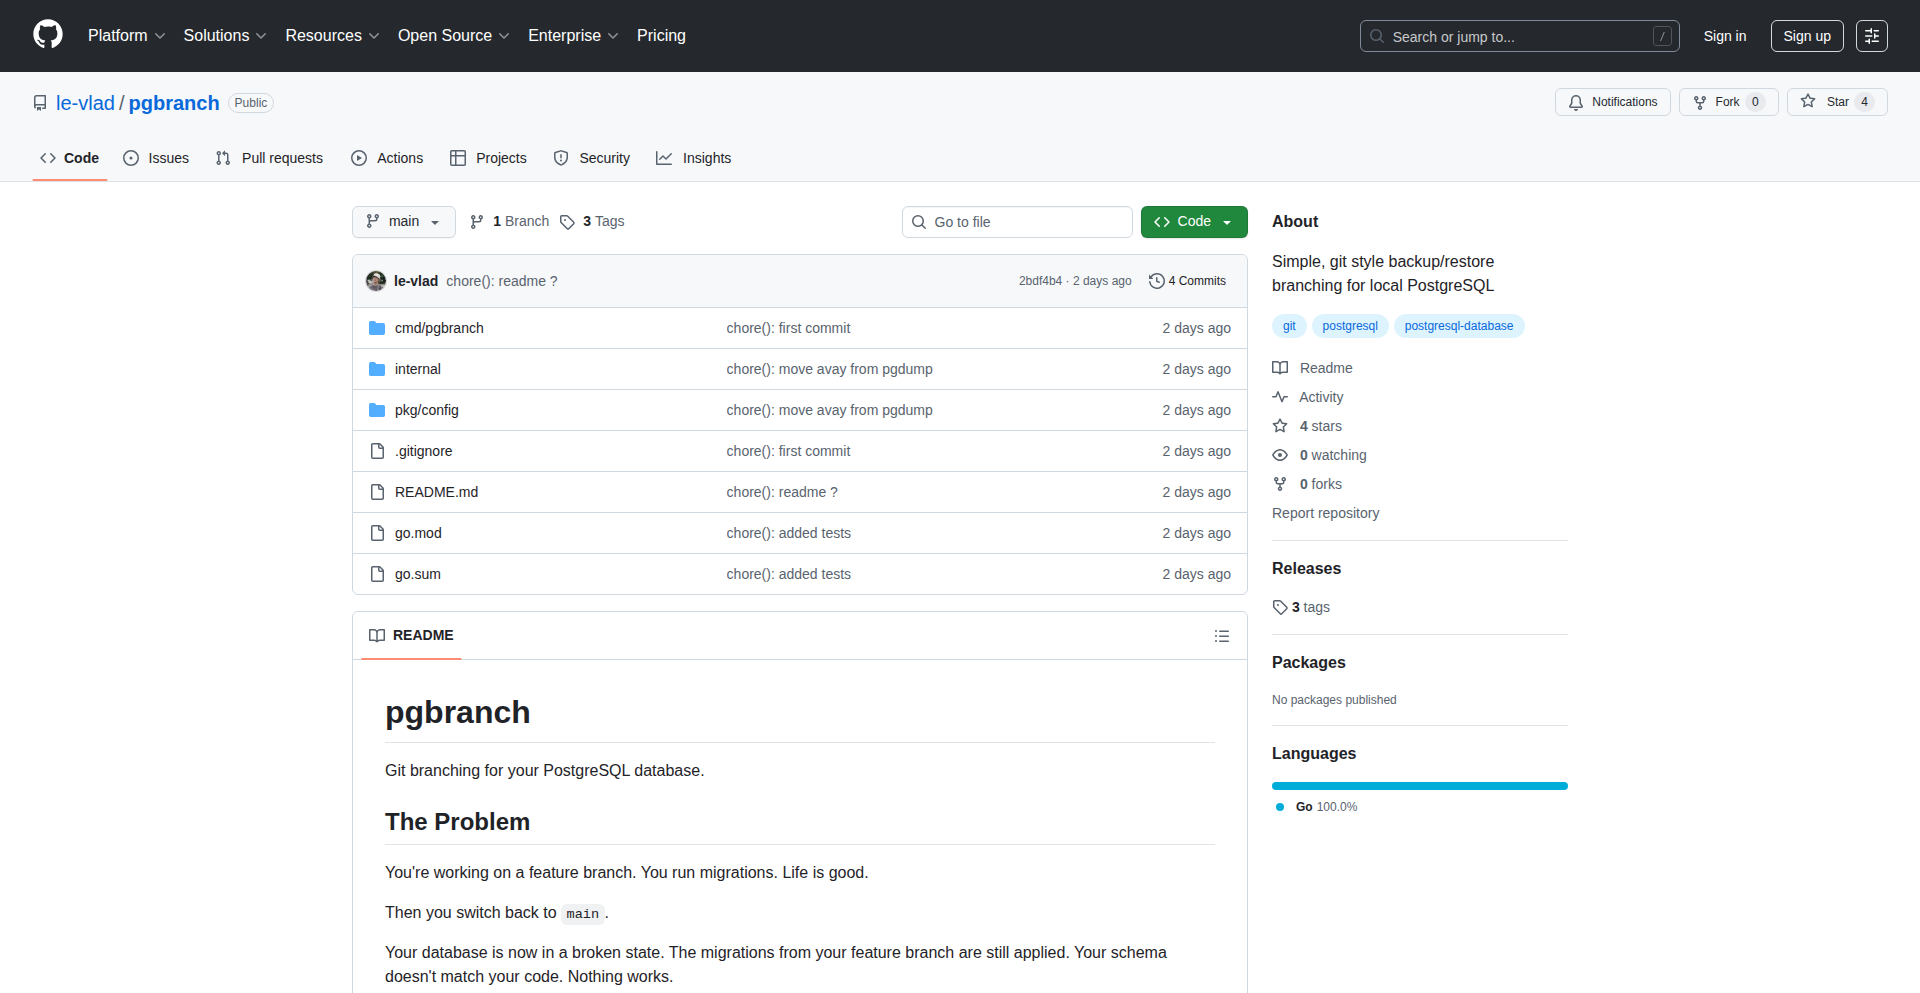Click the Sign up button
Viewport: 1920px width, 993px height.
coord(1806,35)
